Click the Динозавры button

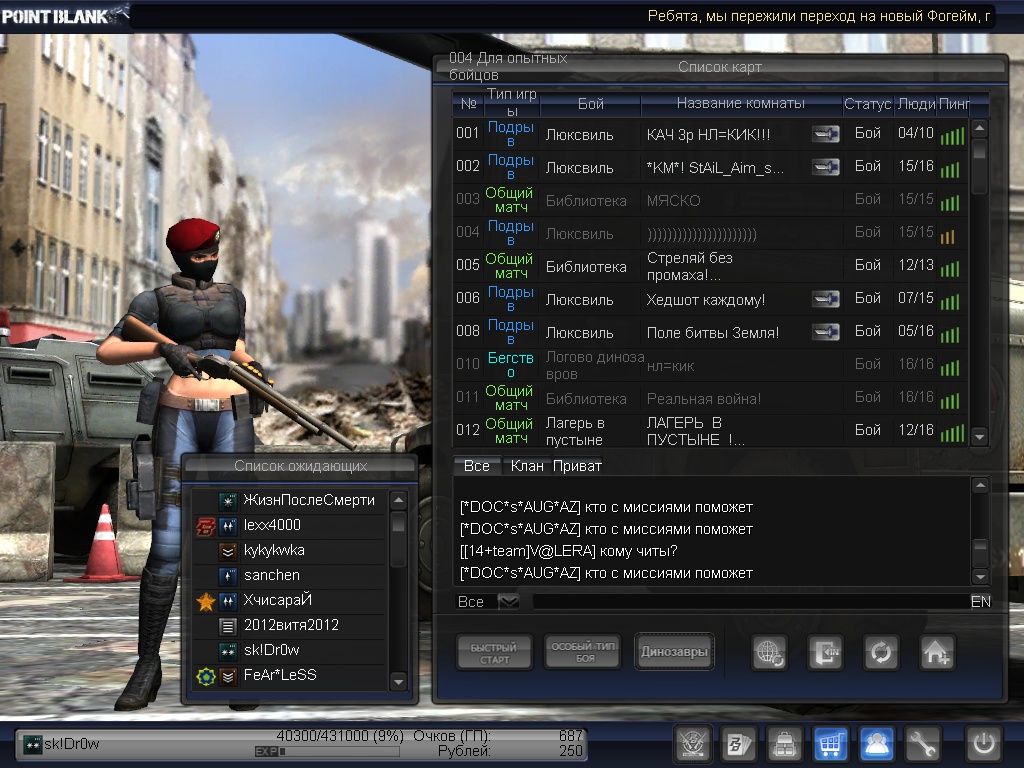click(x=674, y=651)
